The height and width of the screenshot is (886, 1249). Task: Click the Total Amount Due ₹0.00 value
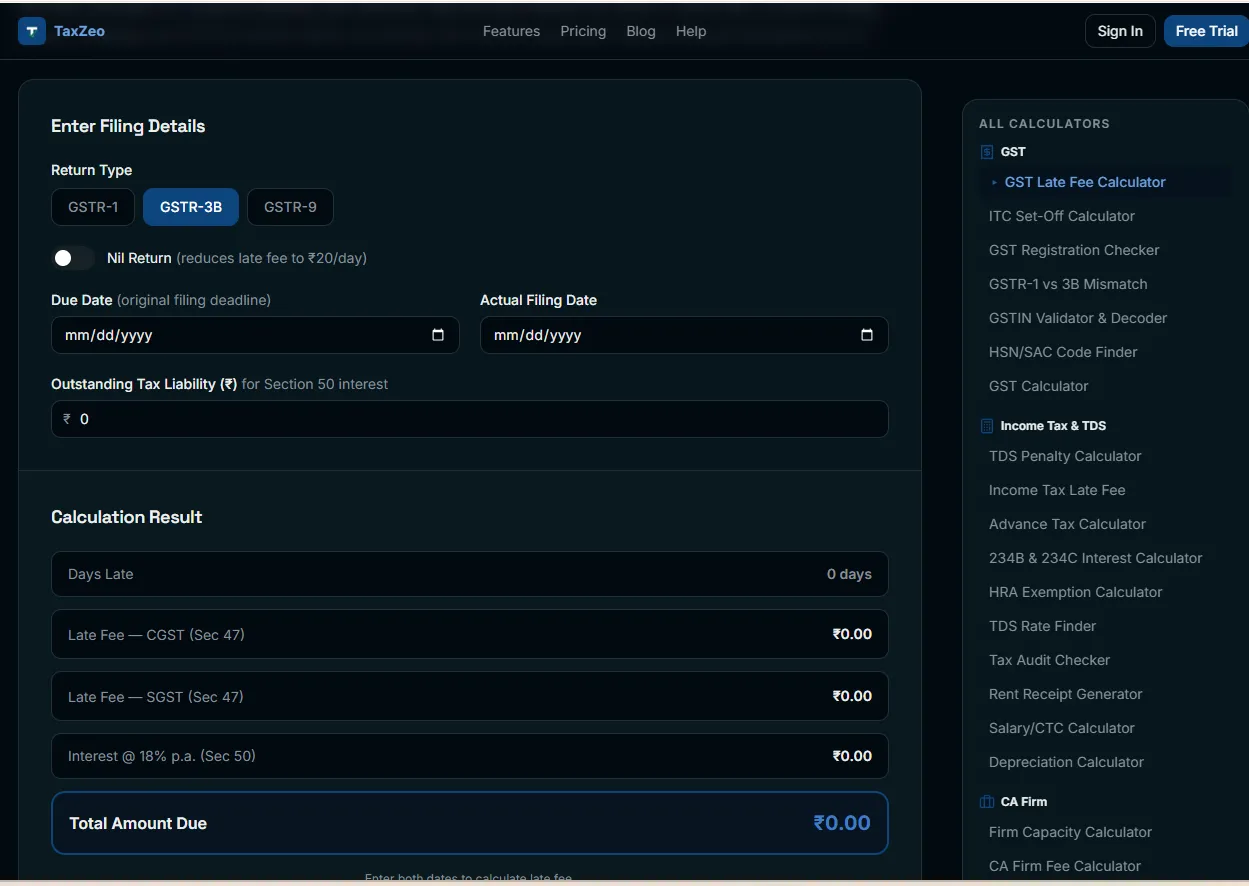click(842, 823)
